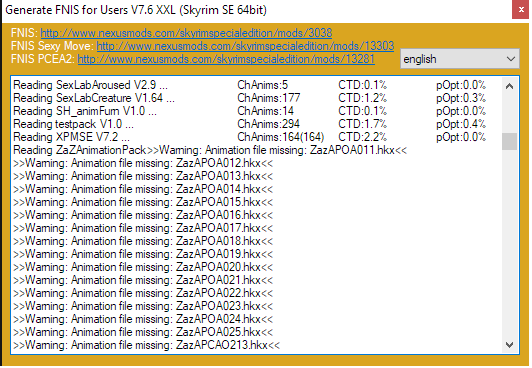Click the warning for ZazAPOA014.hkx
This screenshot has width=532, height=368.
click(x=143, y=189)
